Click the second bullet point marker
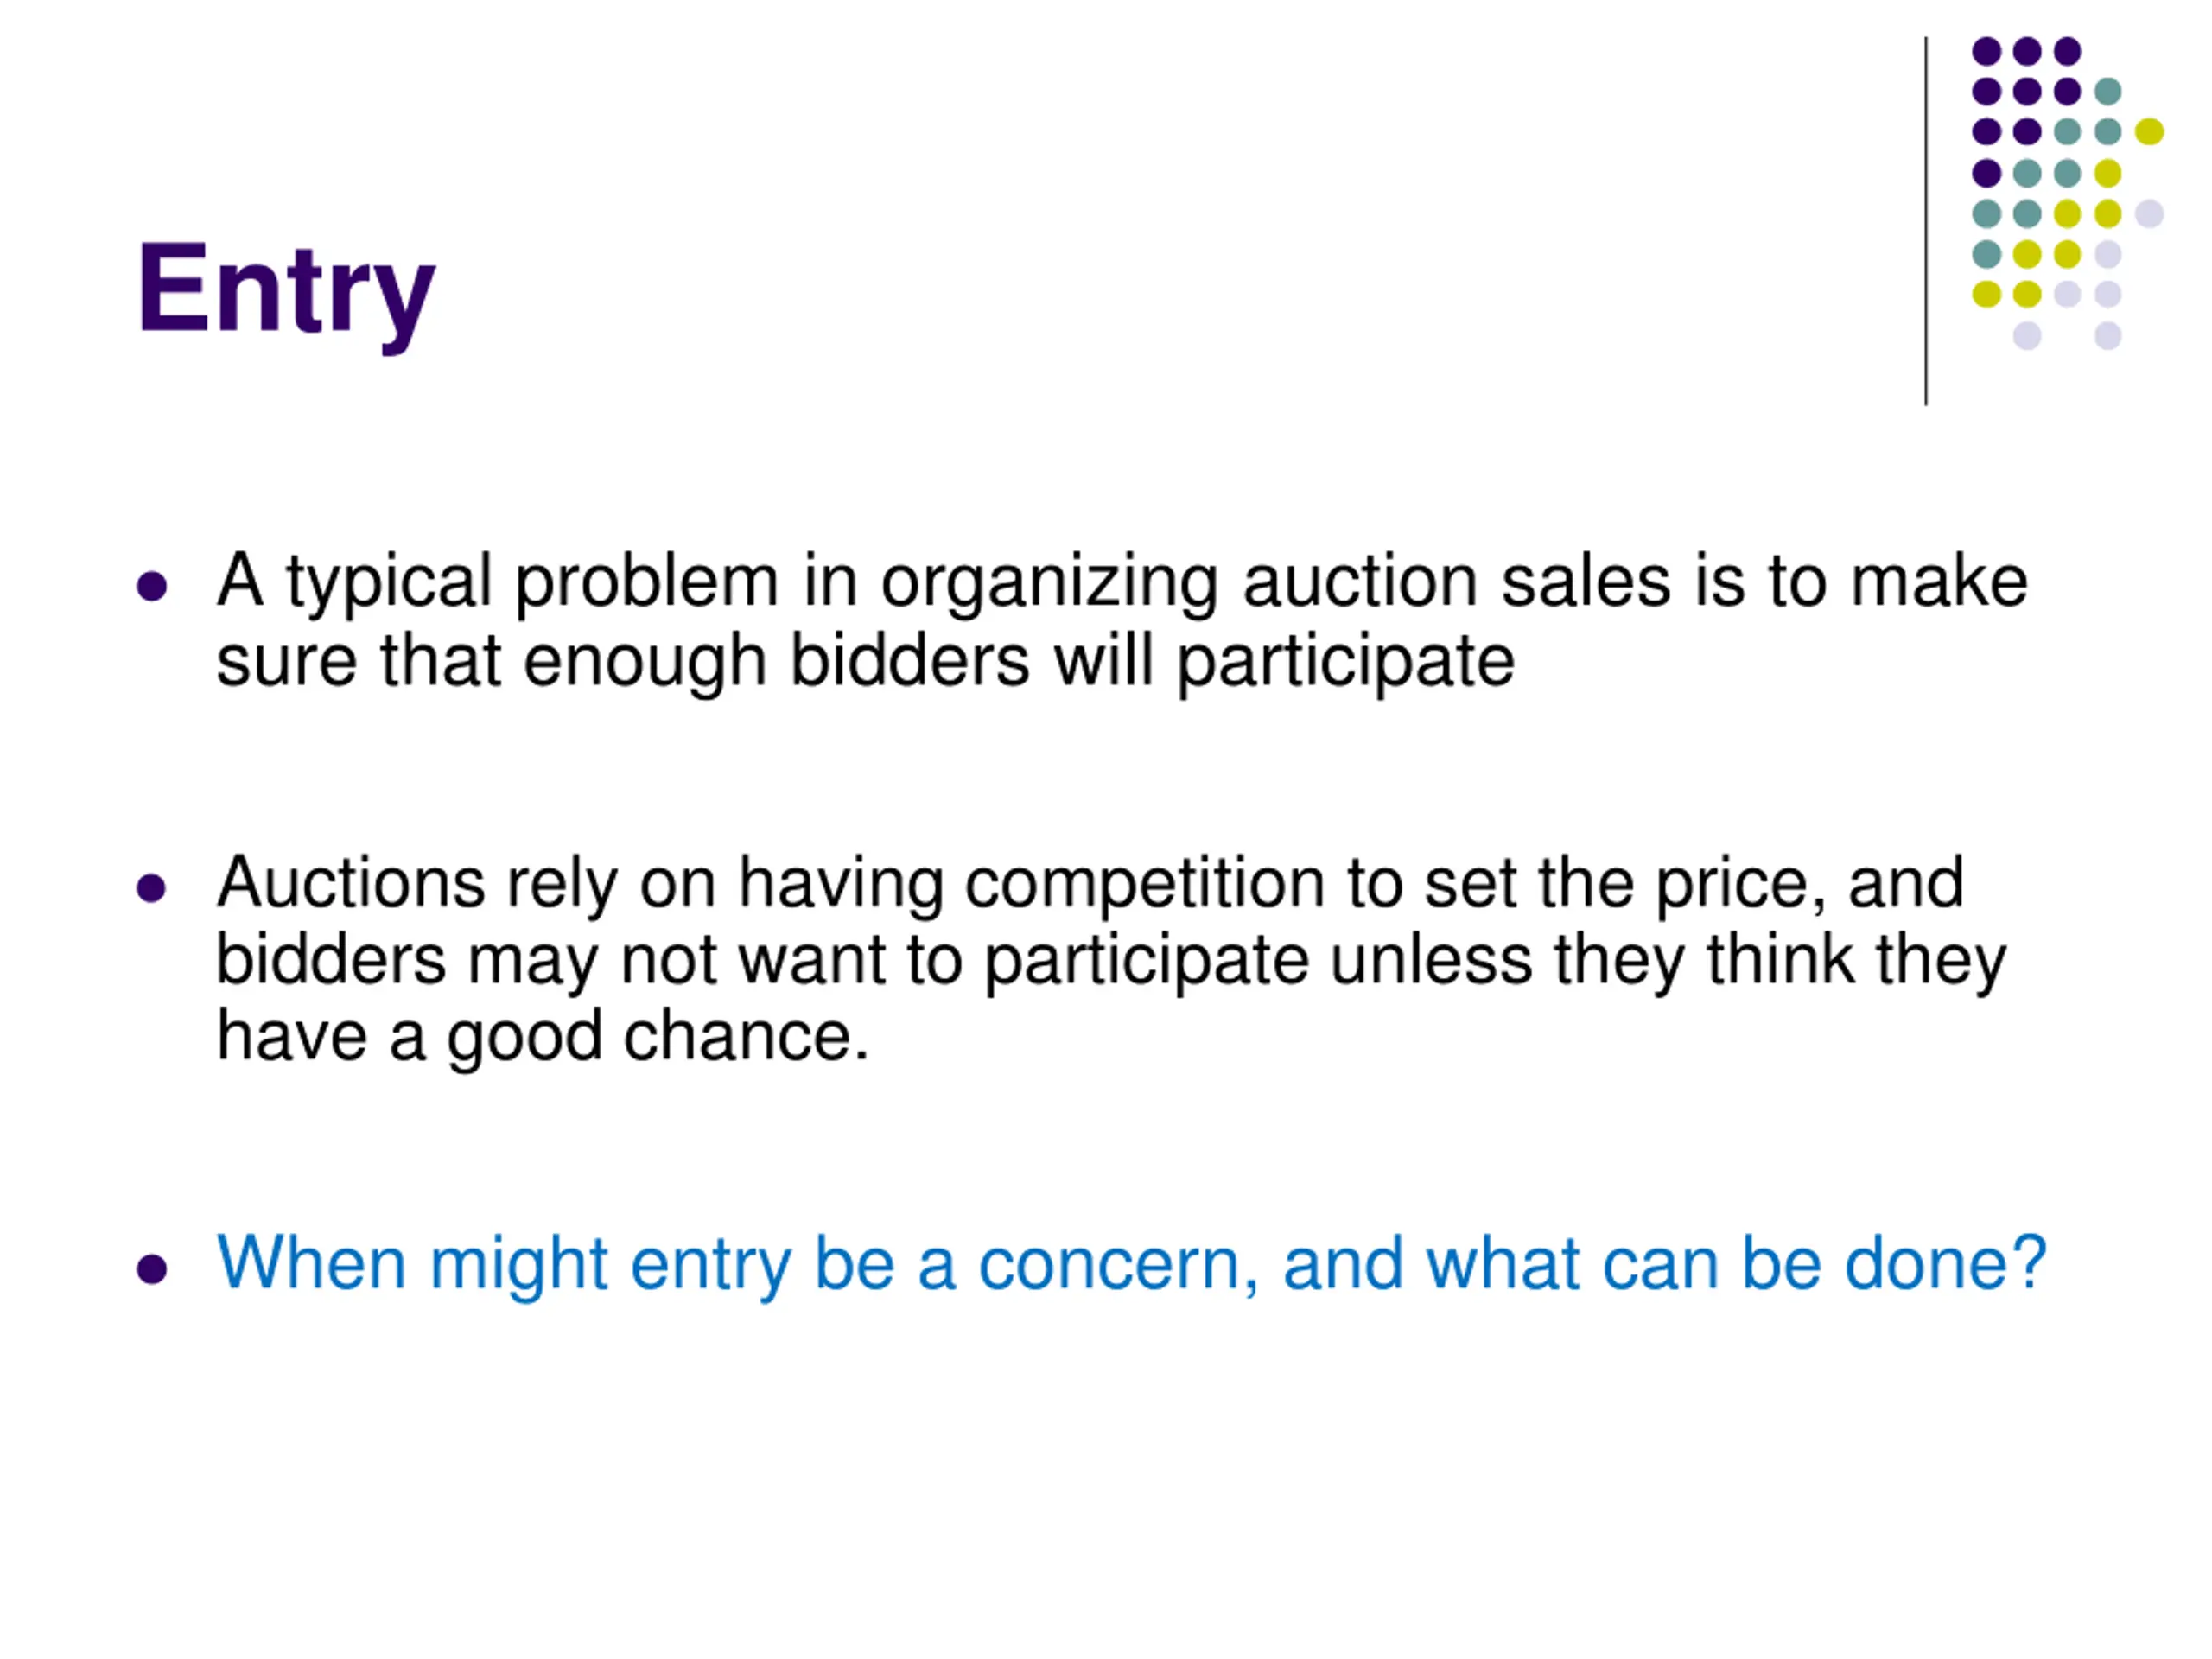The image size is (2212, 1659). pyautogui.click(x=152, y=888)
